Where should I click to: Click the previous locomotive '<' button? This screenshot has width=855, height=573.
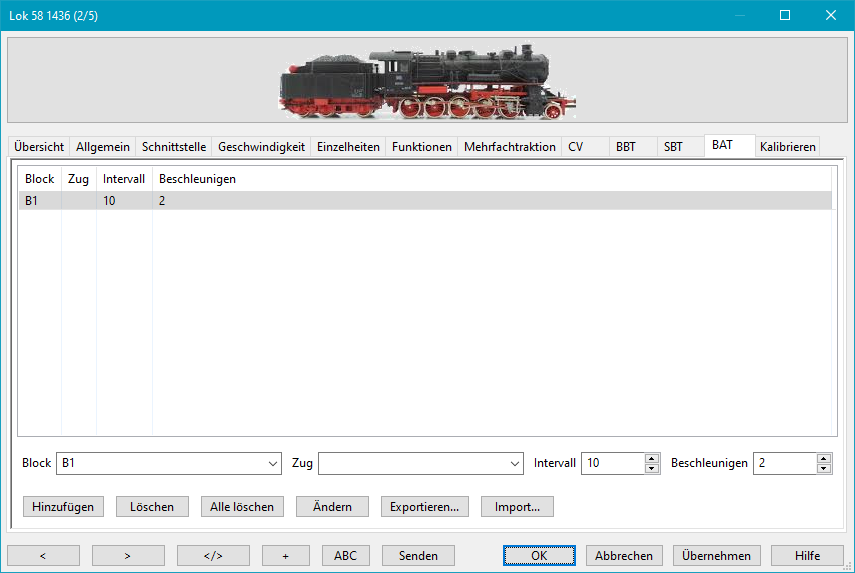tap(43, 556)
